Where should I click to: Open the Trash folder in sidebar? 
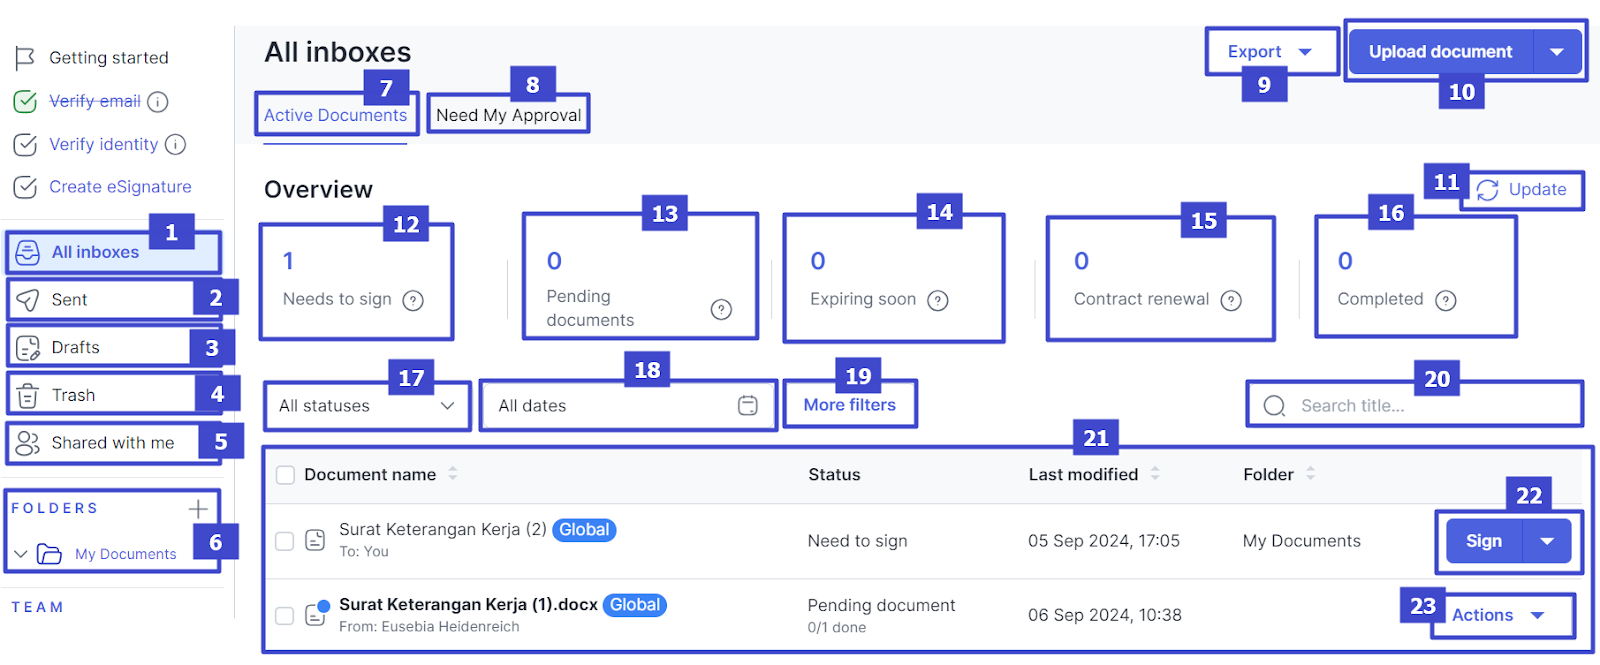pyautogui.click(x=73, y=395)
